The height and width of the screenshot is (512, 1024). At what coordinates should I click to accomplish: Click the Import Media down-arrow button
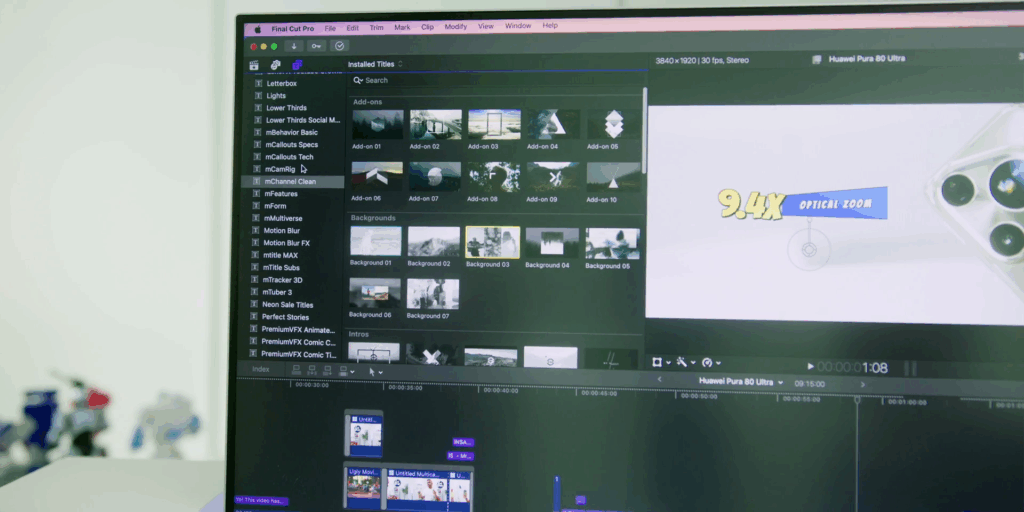click(x=294, y=46)
